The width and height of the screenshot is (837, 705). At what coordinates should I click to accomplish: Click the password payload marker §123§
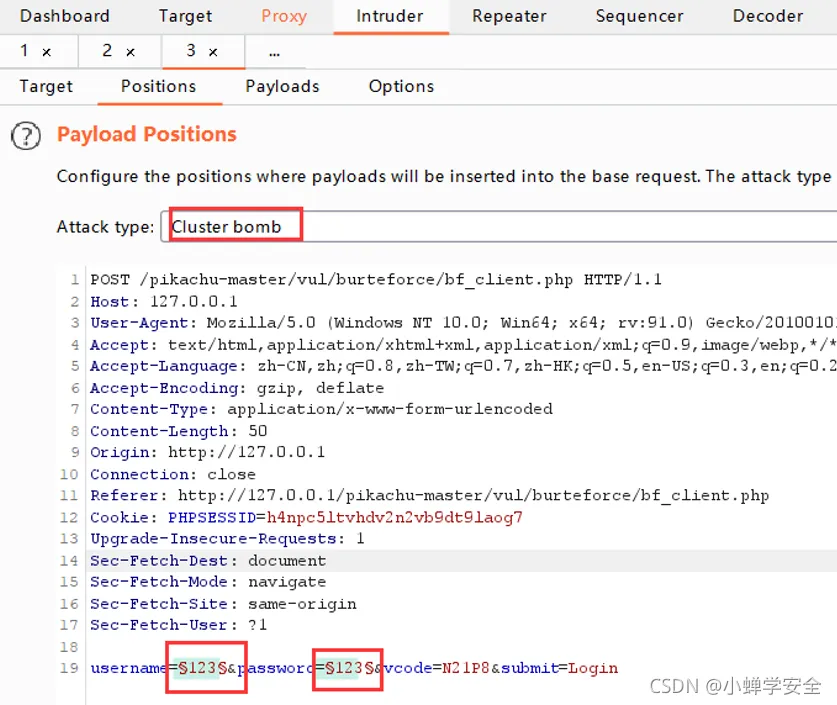350,668
